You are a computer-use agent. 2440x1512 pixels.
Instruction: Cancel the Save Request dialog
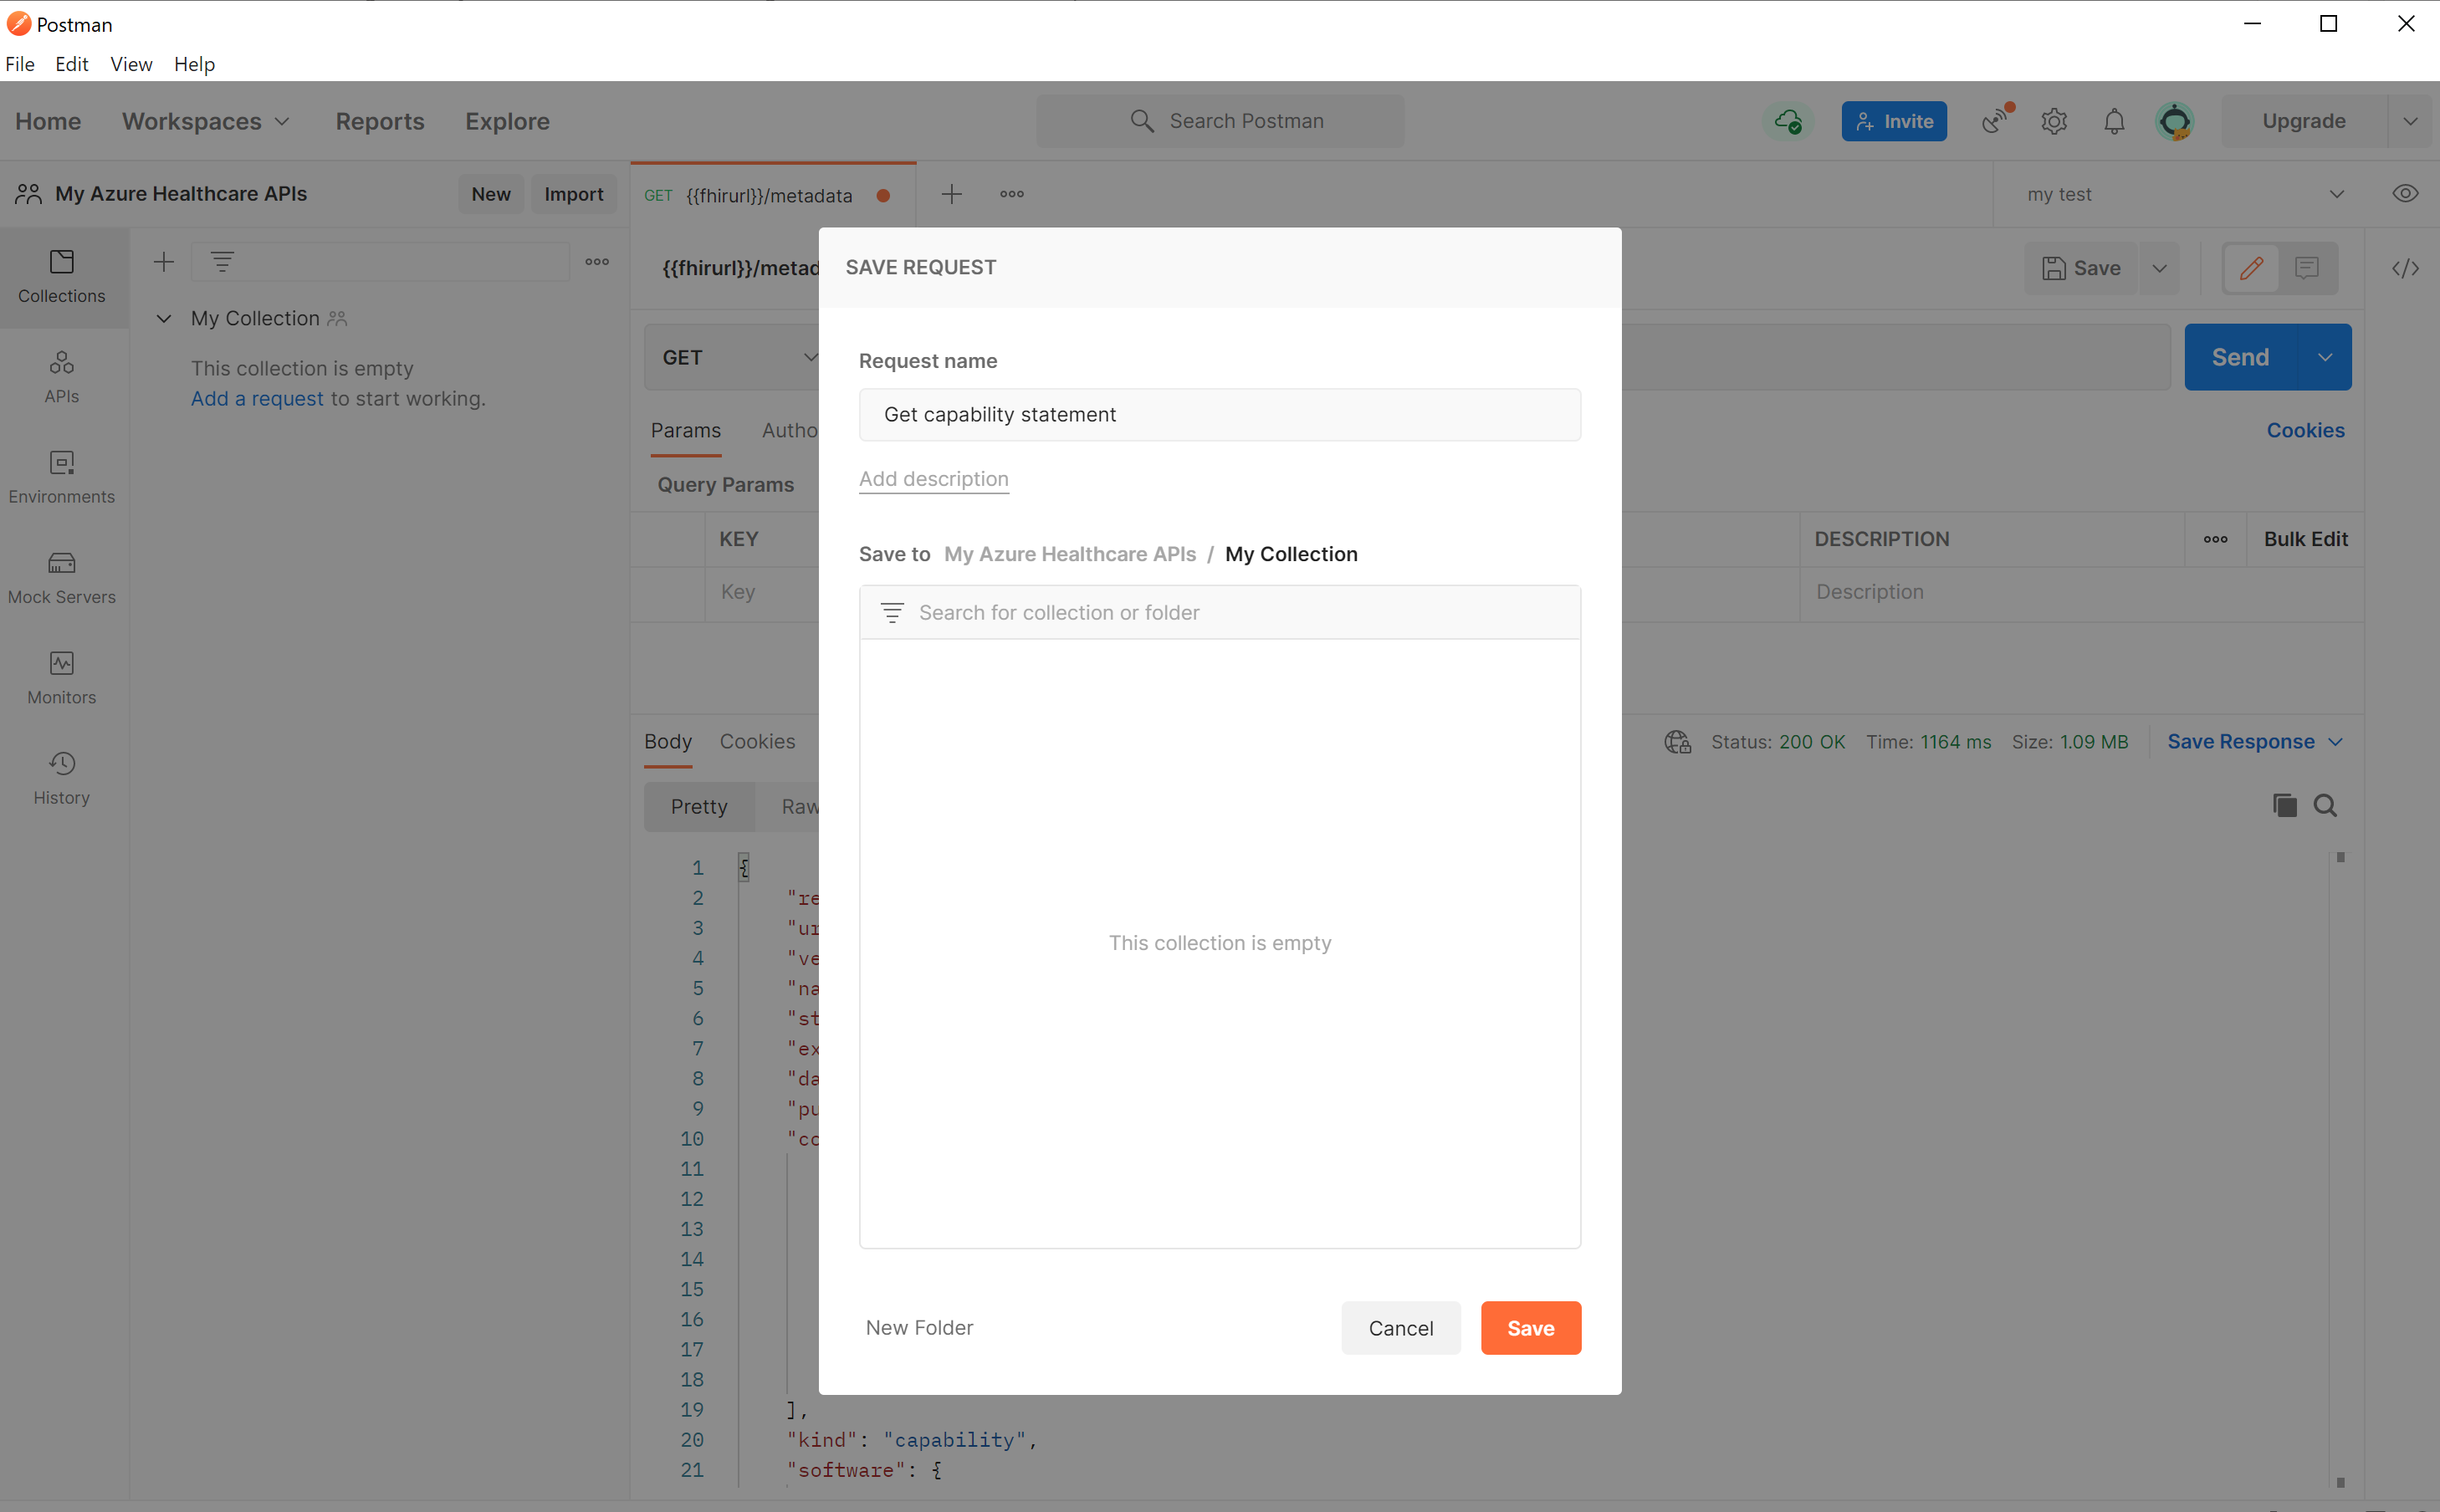pos(1401,1328)
